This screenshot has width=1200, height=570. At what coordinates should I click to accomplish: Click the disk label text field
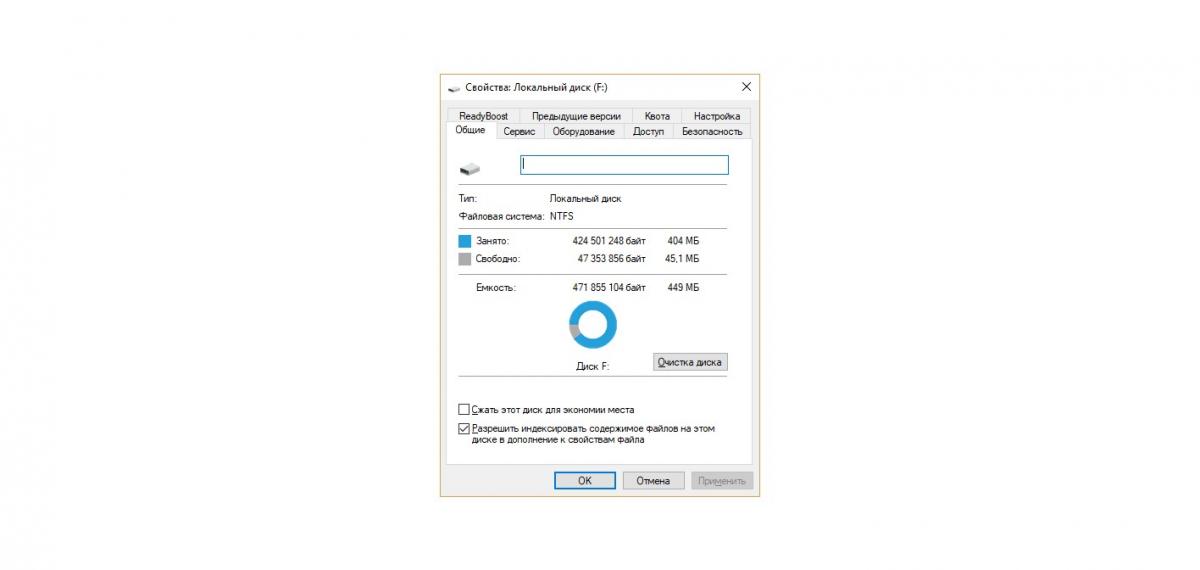click(x=625, y=165)
